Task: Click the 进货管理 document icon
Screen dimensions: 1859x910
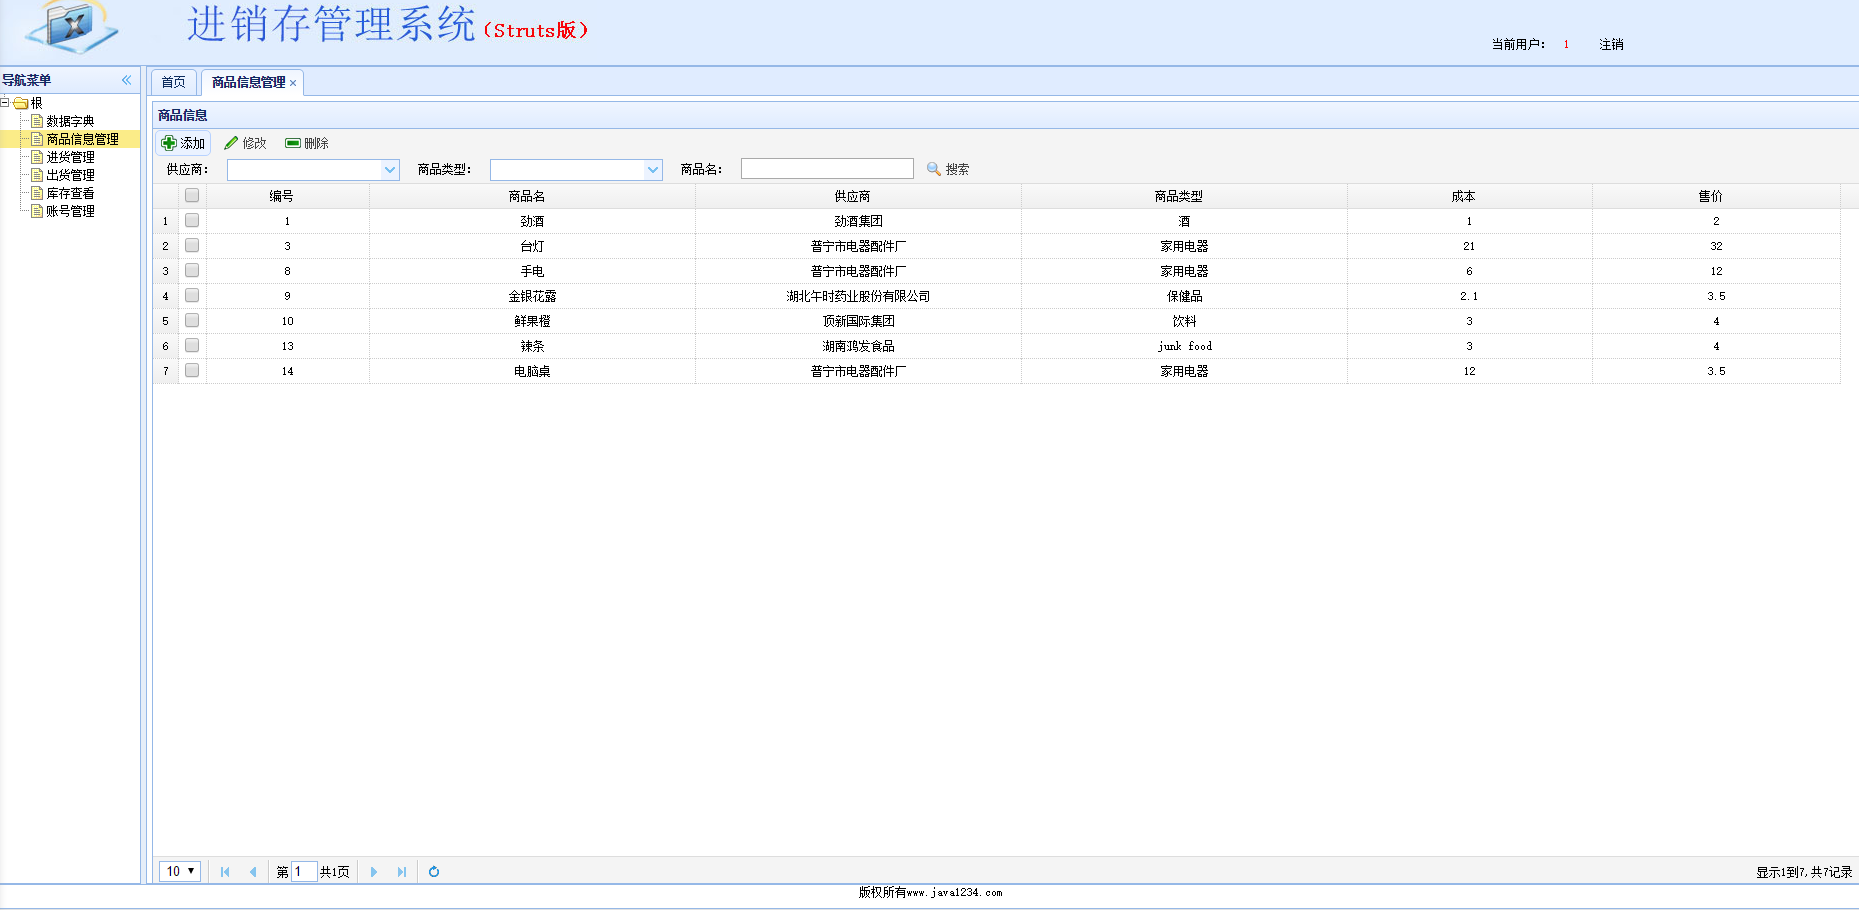Action: pos(37,157)
